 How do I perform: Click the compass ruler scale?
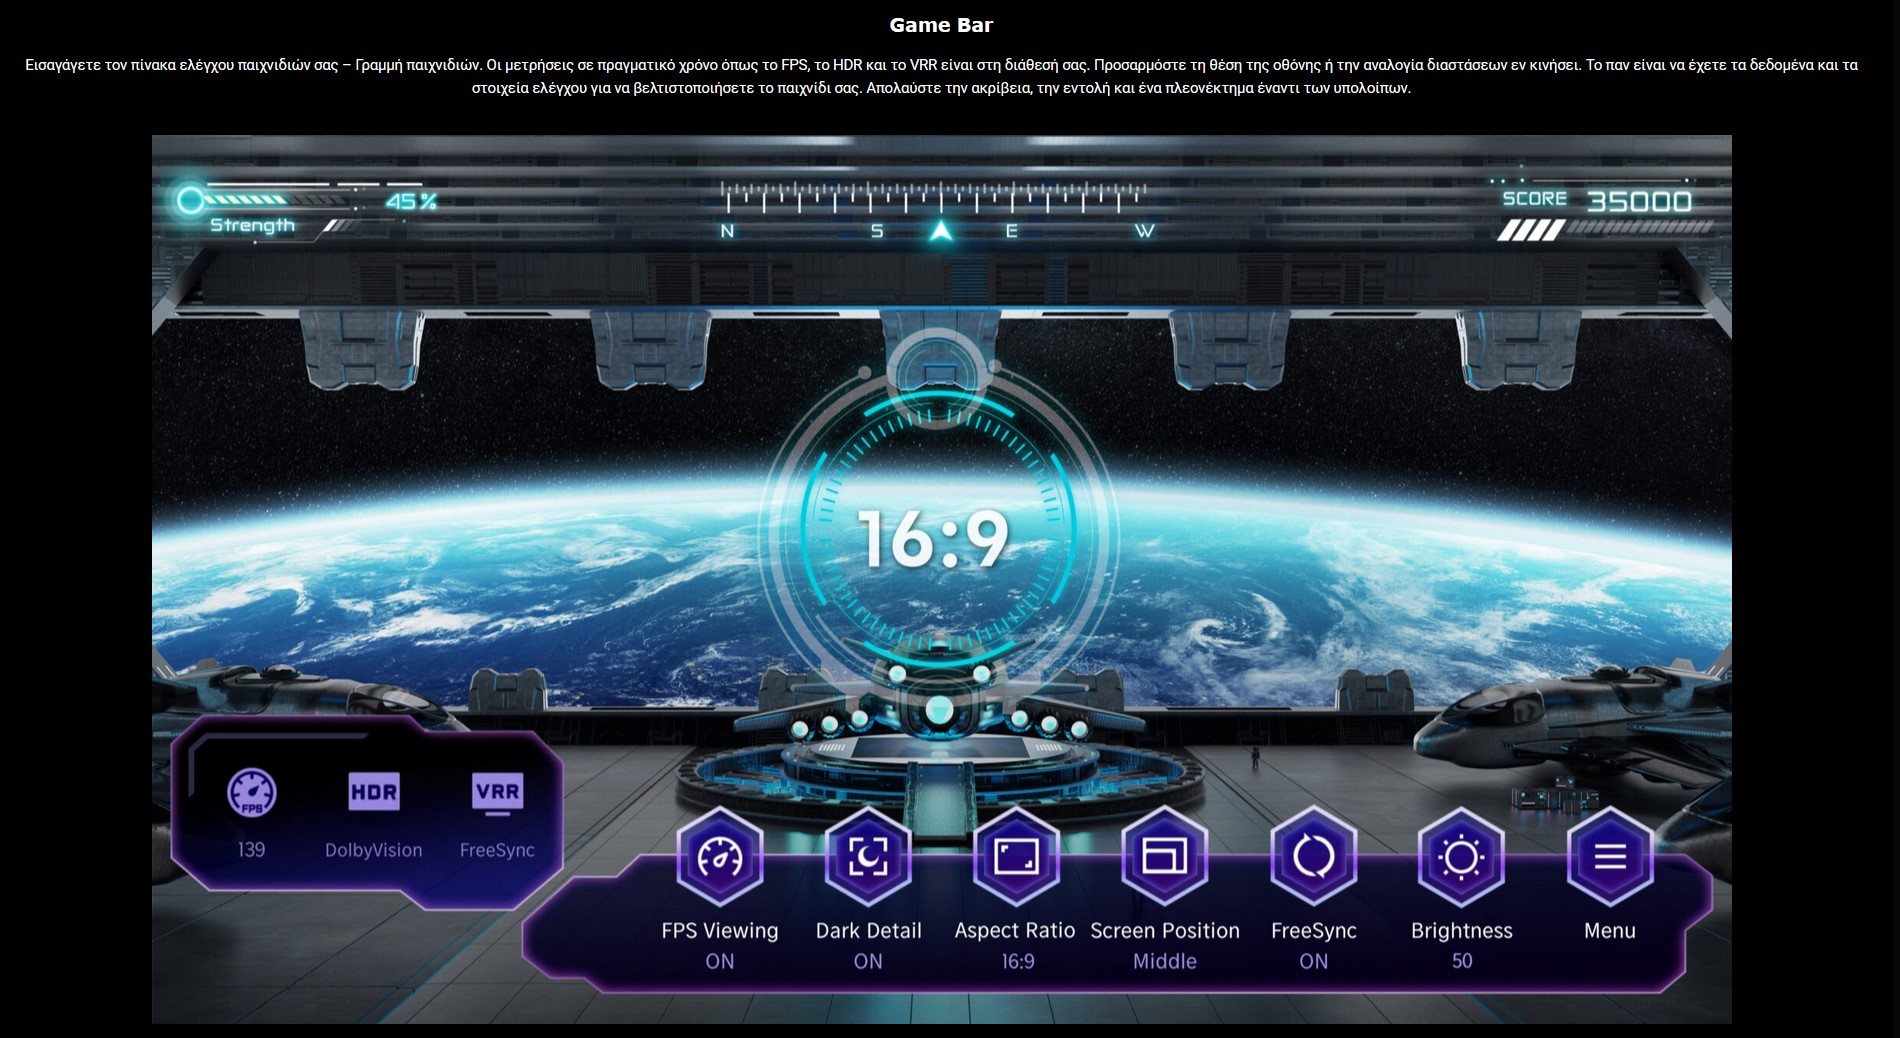click(x=933, y=197)
